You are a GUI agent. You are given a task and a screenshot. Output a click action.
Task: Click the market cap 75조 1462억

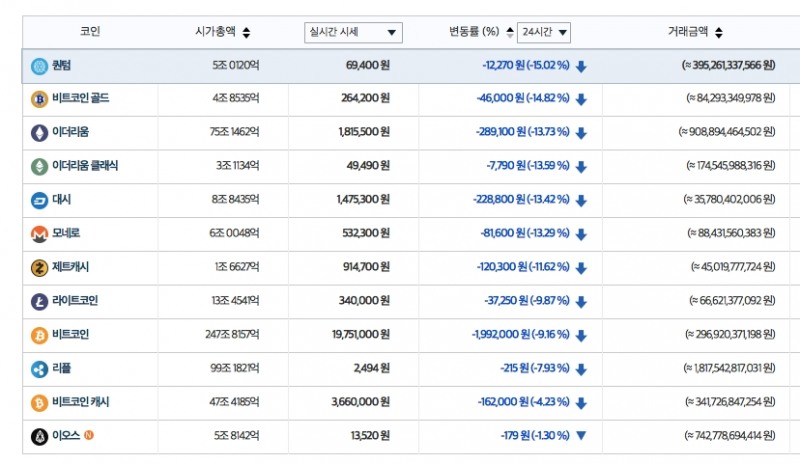point(234,132)
